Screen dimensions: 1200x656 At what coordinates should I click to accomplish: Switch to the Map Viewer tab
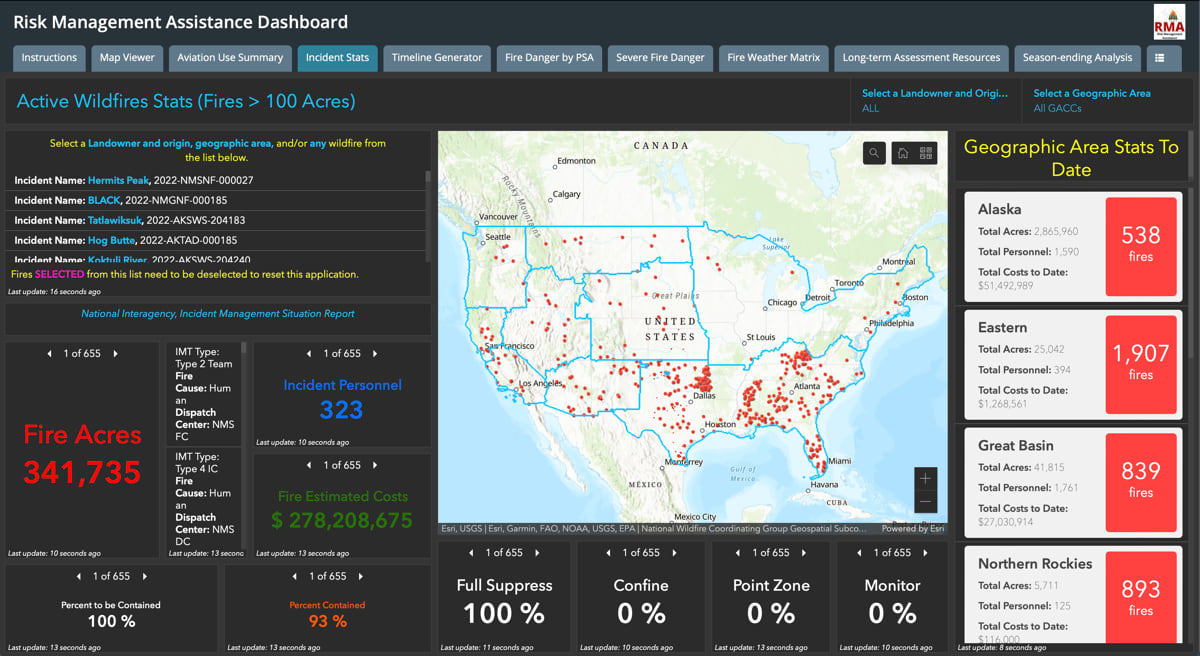126,58
